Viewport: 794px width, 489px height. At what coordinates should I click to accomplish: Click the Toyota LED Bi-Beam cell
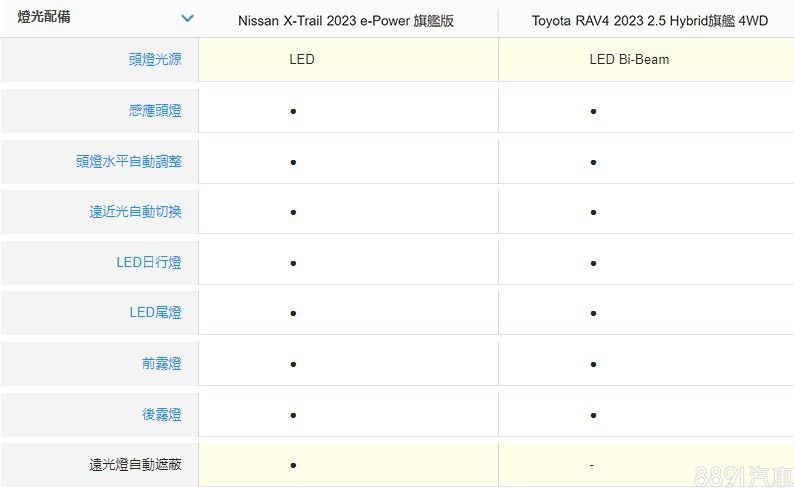(x=629, y=59)
